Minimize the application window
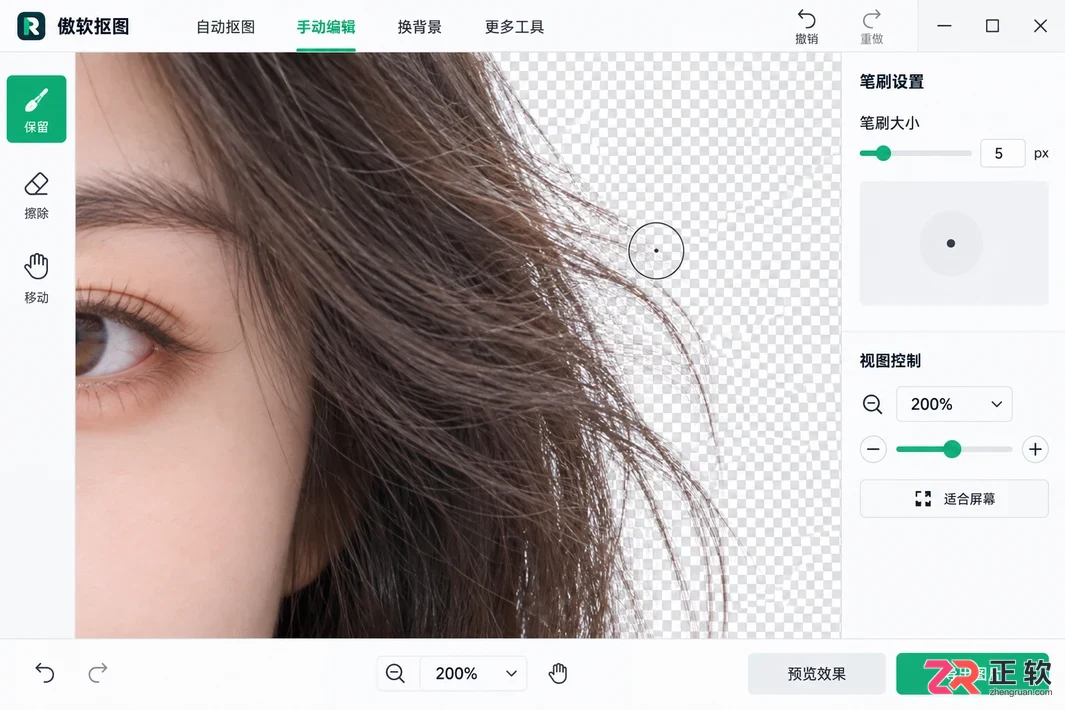This screenshot has height=710, width=1065. 944,26
